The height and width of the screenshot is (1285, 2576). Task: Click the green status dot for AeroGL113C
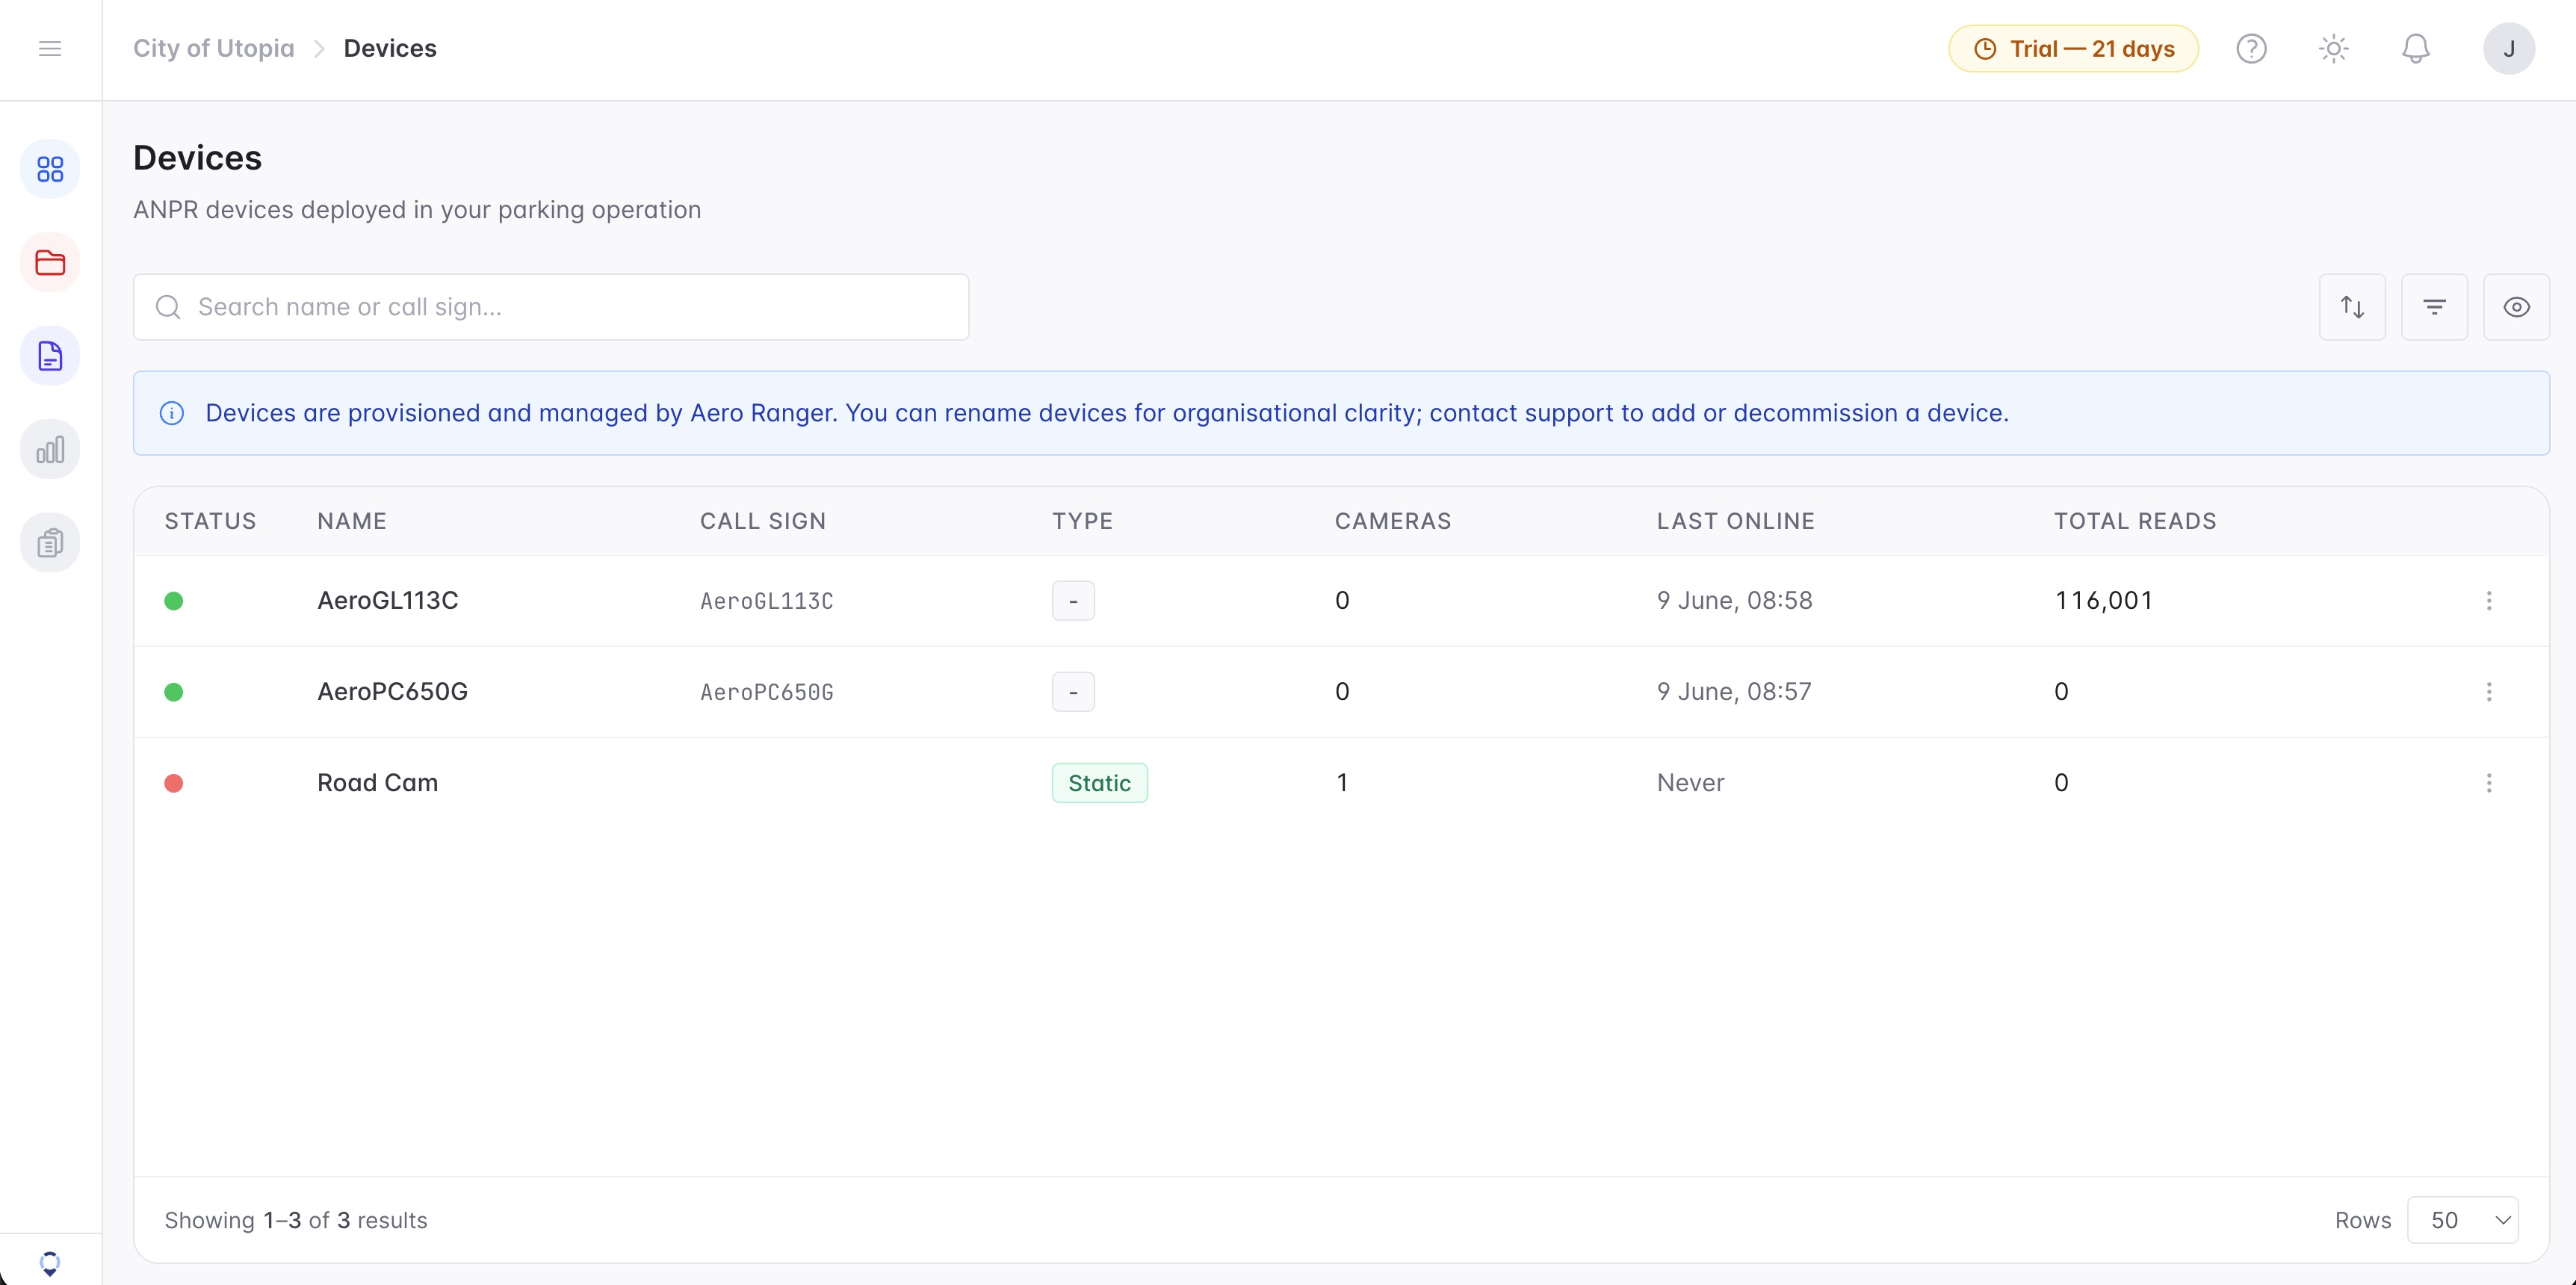[x=174, y=601]
